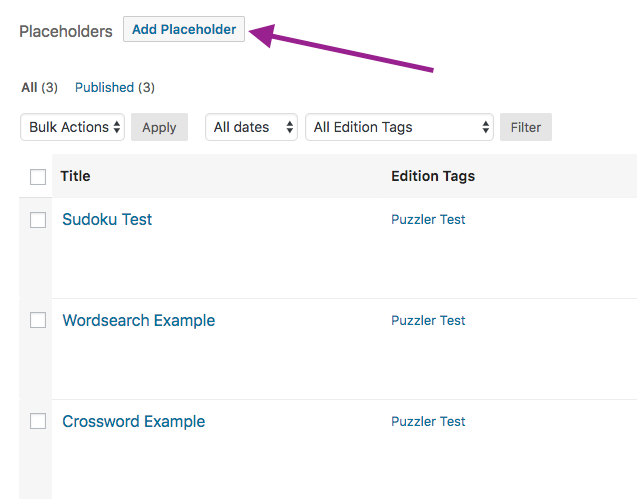Apply the selected bulk action
The image size is (637, 499).
(x=159, y=127)
